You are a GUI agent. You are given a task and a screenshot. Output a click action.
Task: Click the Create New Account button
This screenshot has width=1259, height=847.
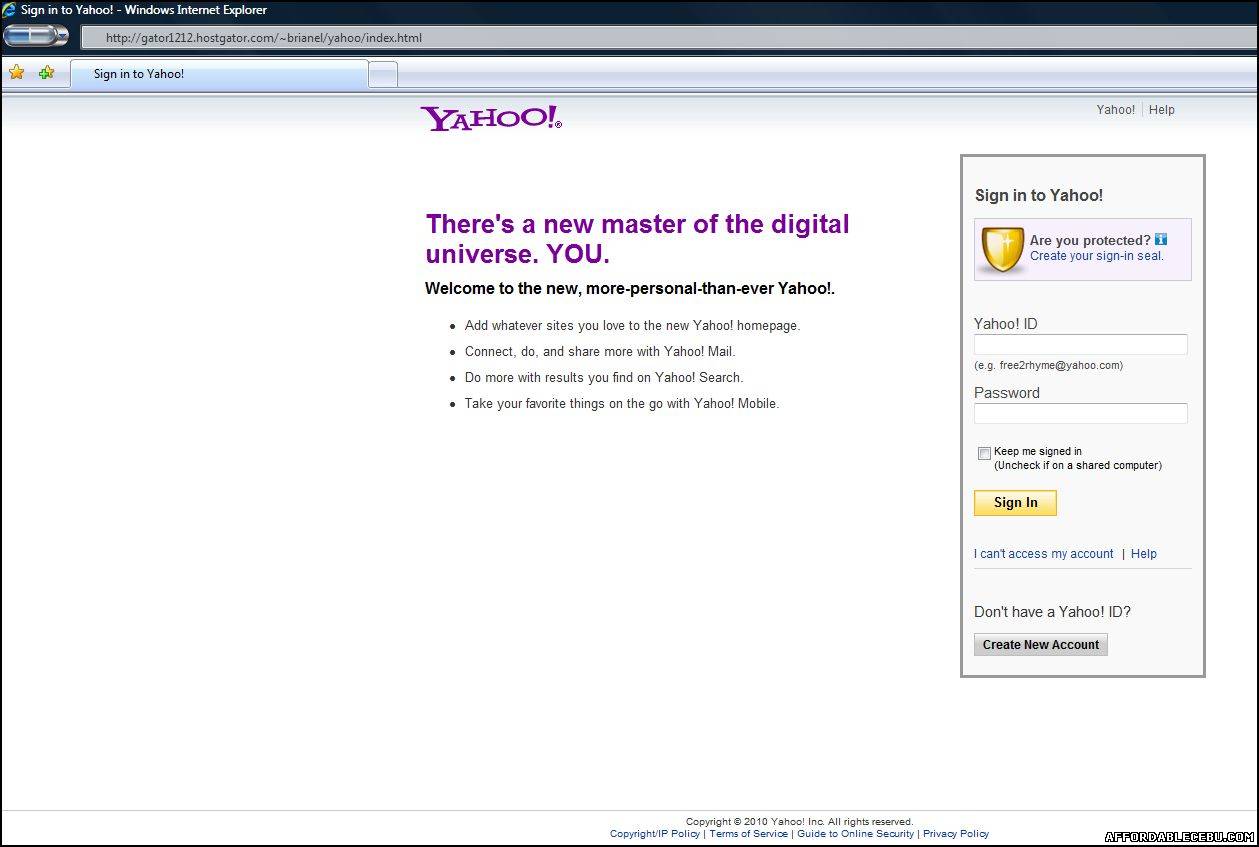[1041, 645]
